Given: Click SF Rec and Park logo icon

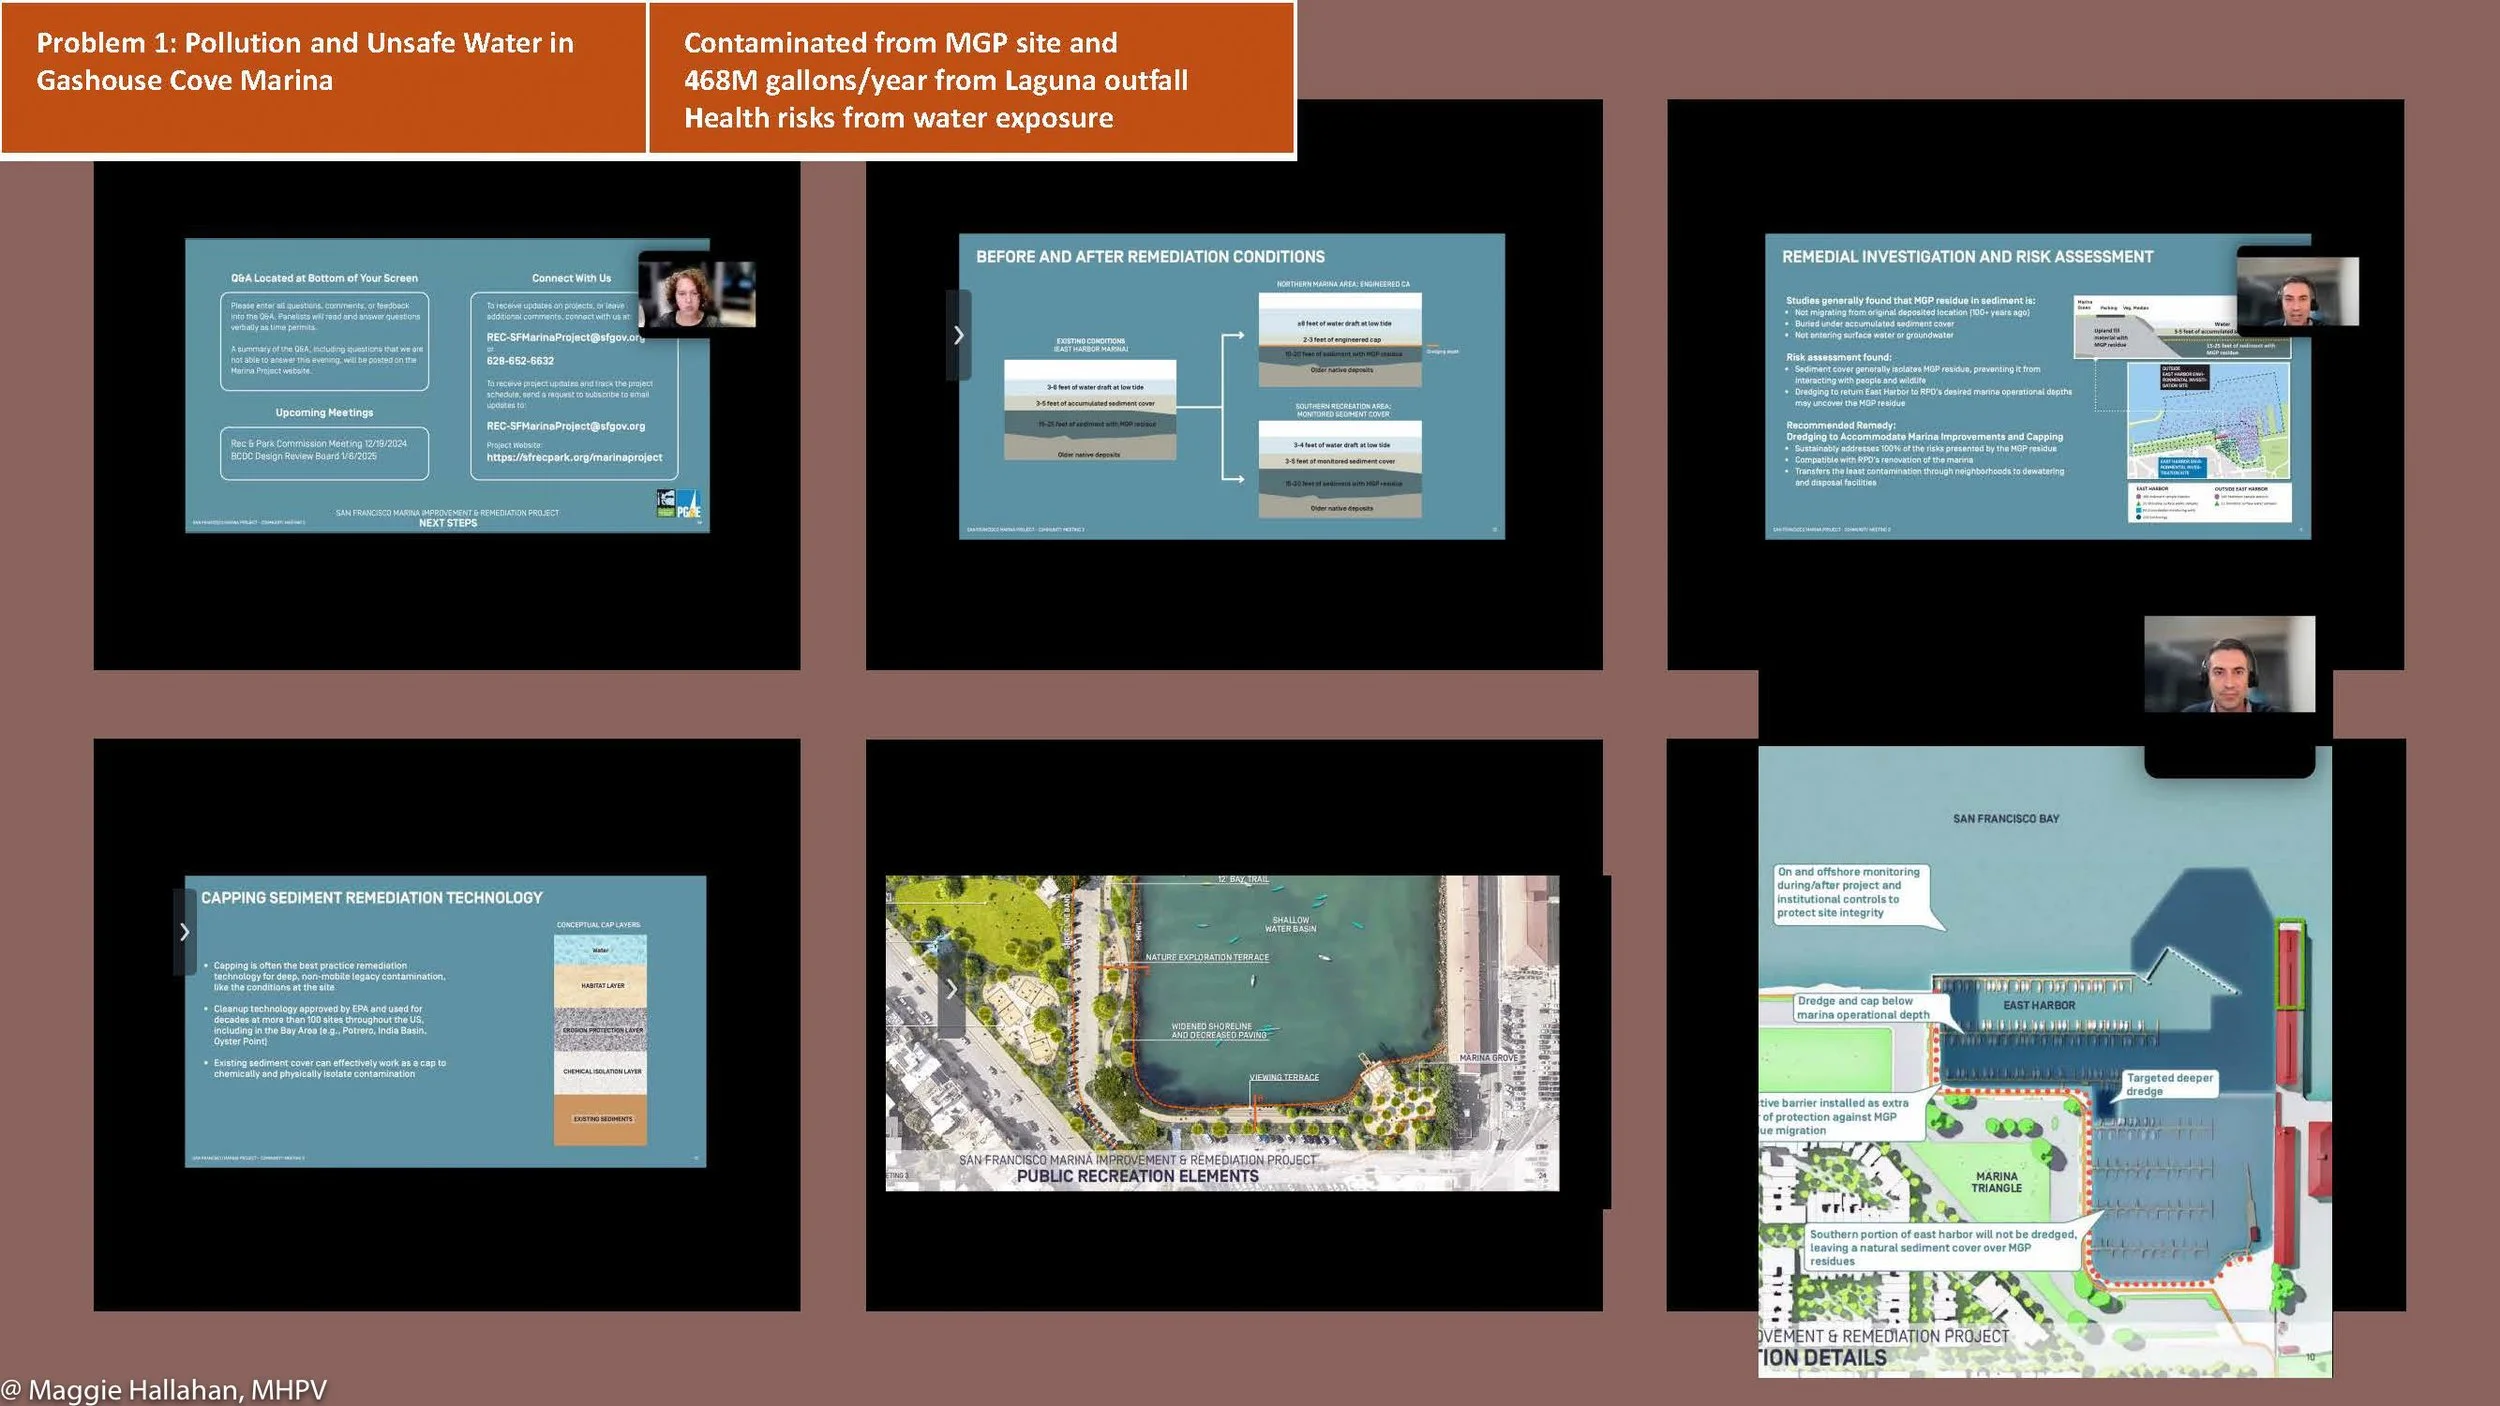Looking at the screenshot, I should pos(666,502).
